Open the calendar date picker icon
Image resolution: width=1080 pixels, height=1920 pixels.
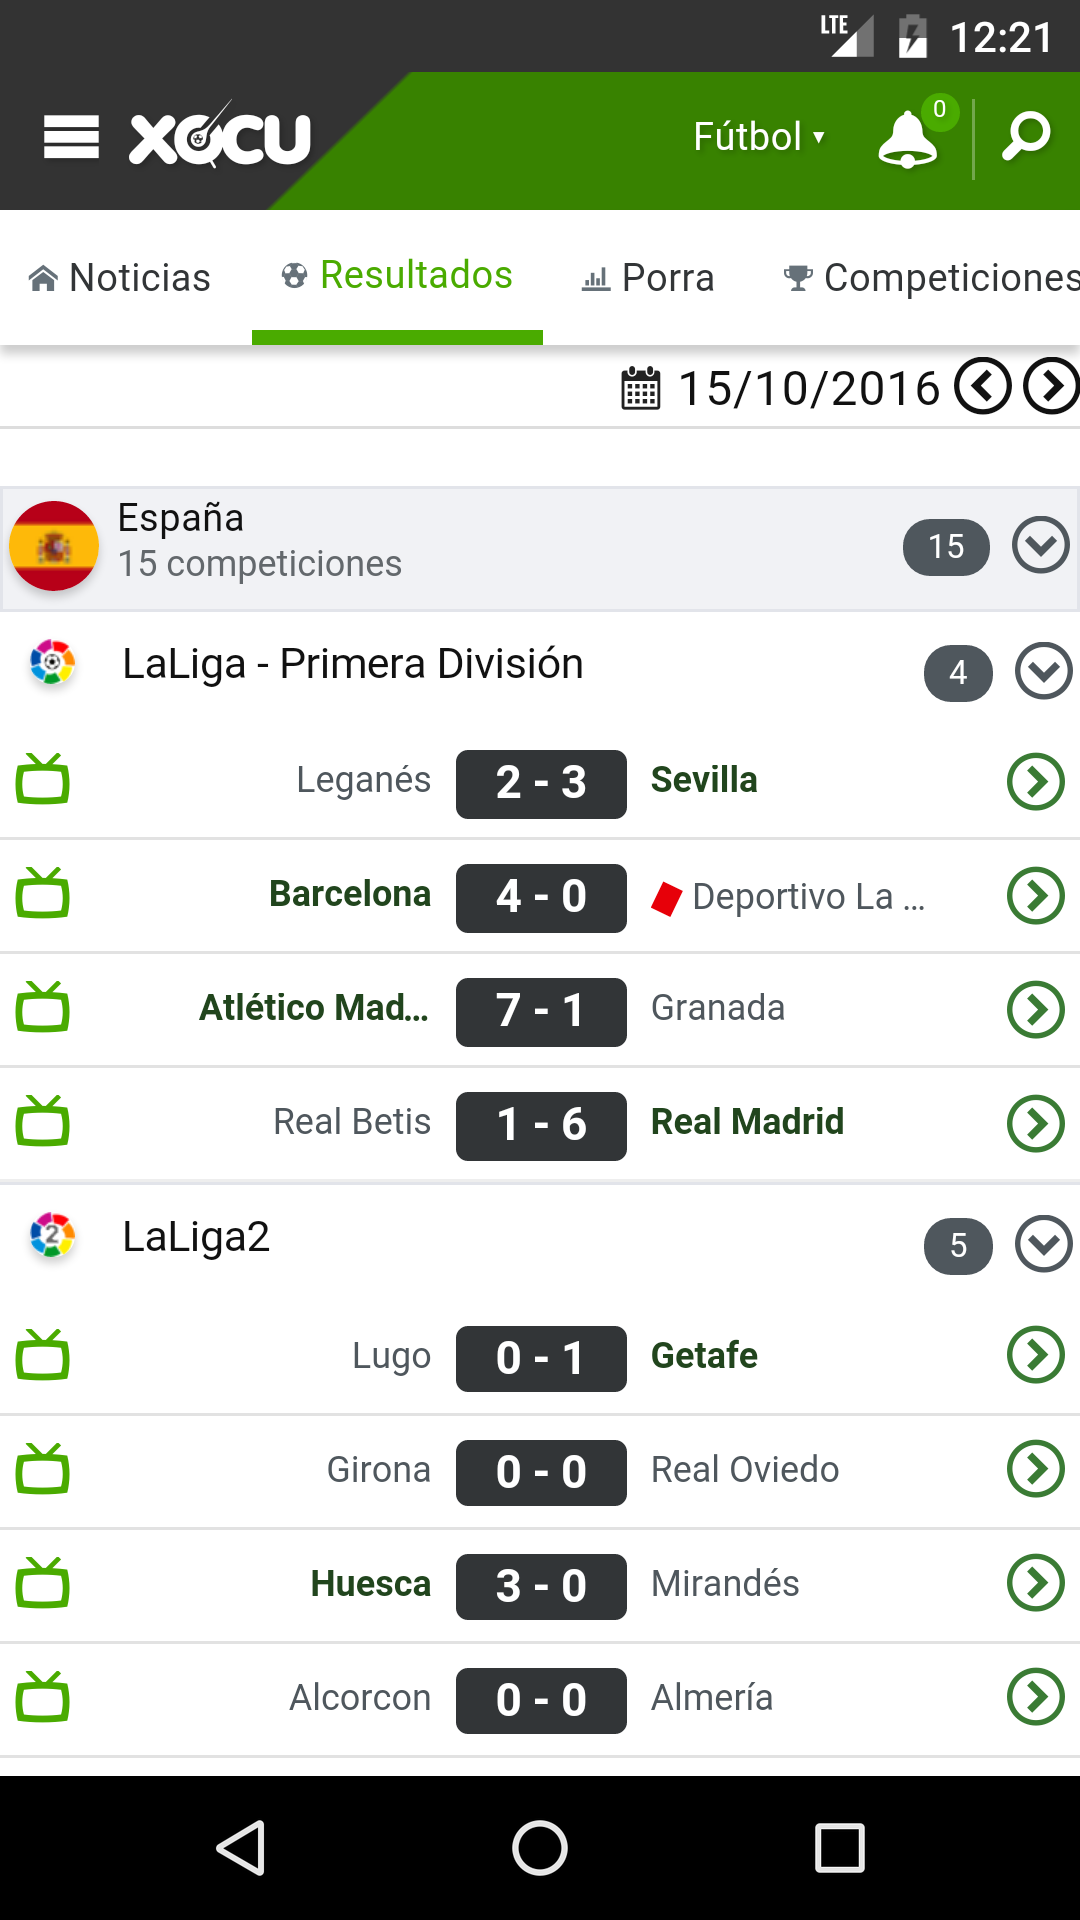click(x=641, y=388)
